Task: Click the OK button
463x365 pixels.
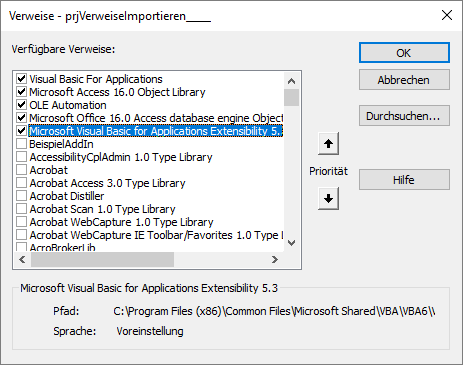Action: point(404,53)
